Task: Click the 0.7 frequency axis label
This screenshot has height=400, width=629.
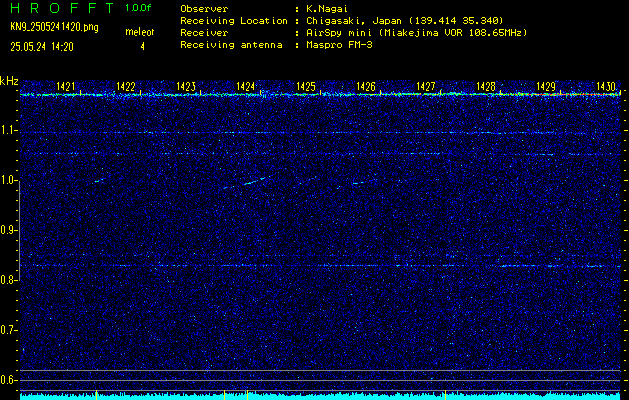Action: click(9, 330)
